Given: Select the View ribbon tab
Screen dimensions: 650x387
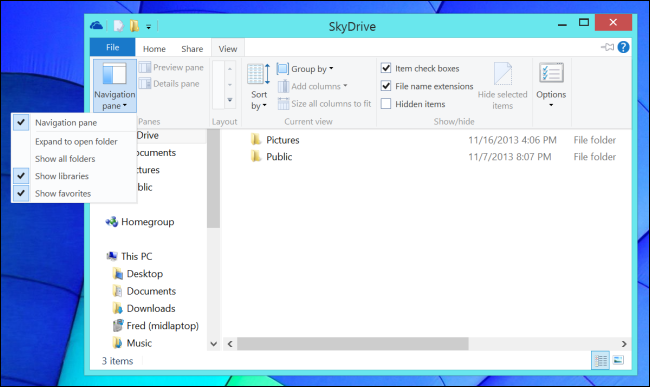Looking at the screenshot, I should [x=228, y=48].
